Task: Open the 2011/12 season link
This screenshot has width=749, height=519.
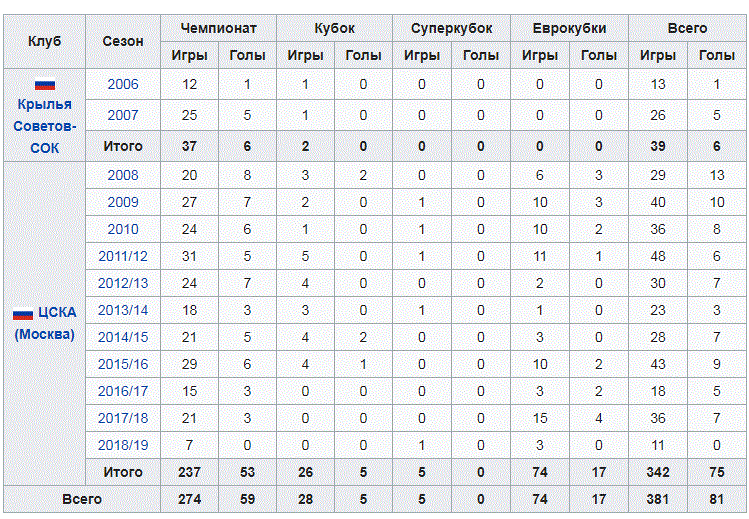Action: (x=123, y=256)
